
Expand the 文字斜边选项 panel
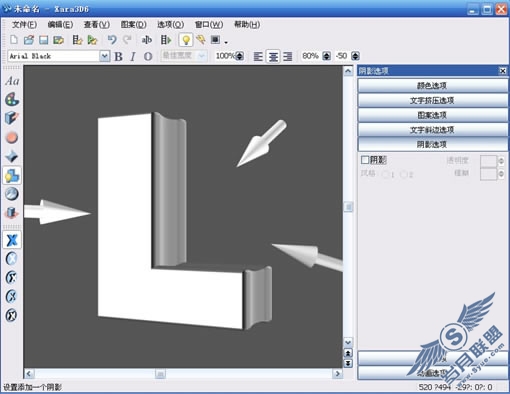coord(432,130)
